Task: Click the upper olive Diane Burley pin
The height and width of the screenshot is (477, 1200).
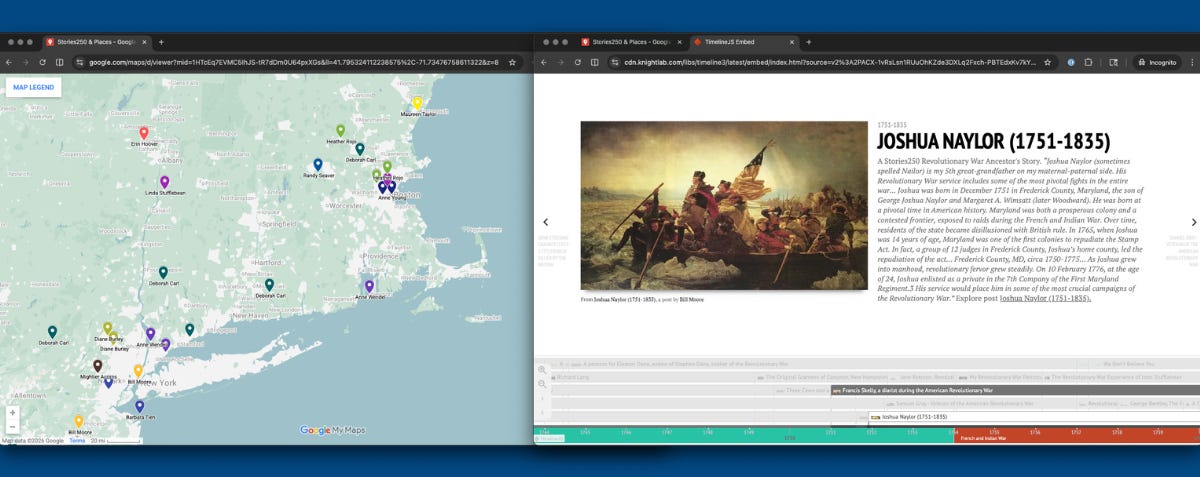Action: click(107, 328)
